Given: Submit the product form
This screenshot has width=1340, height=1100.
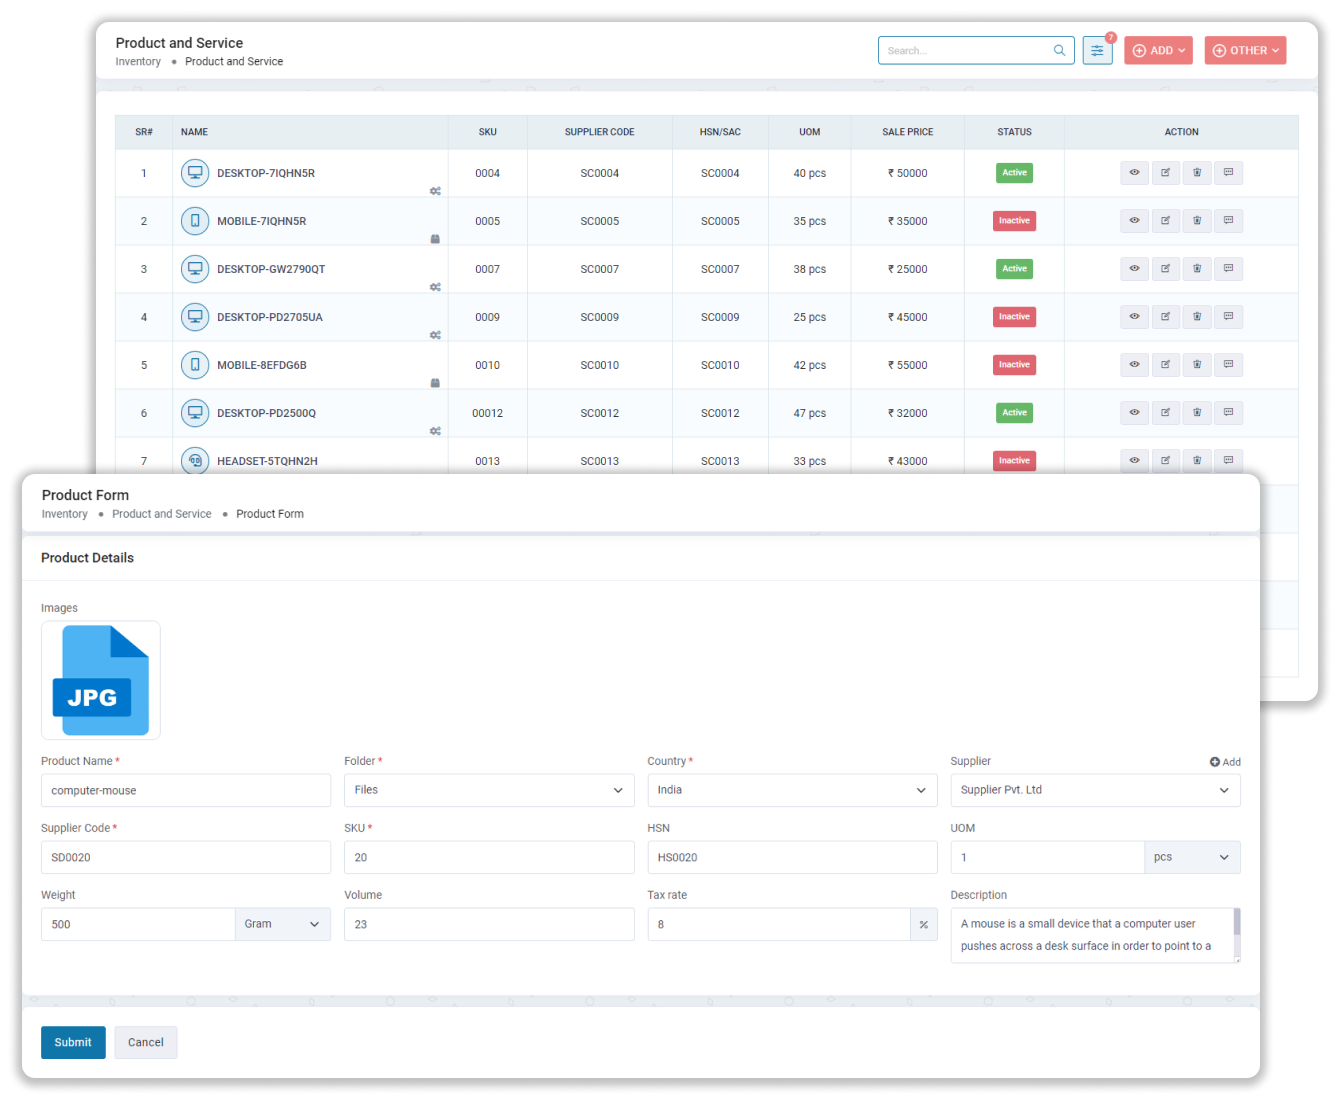Looking at the screenshot, I should point(72,1042).
